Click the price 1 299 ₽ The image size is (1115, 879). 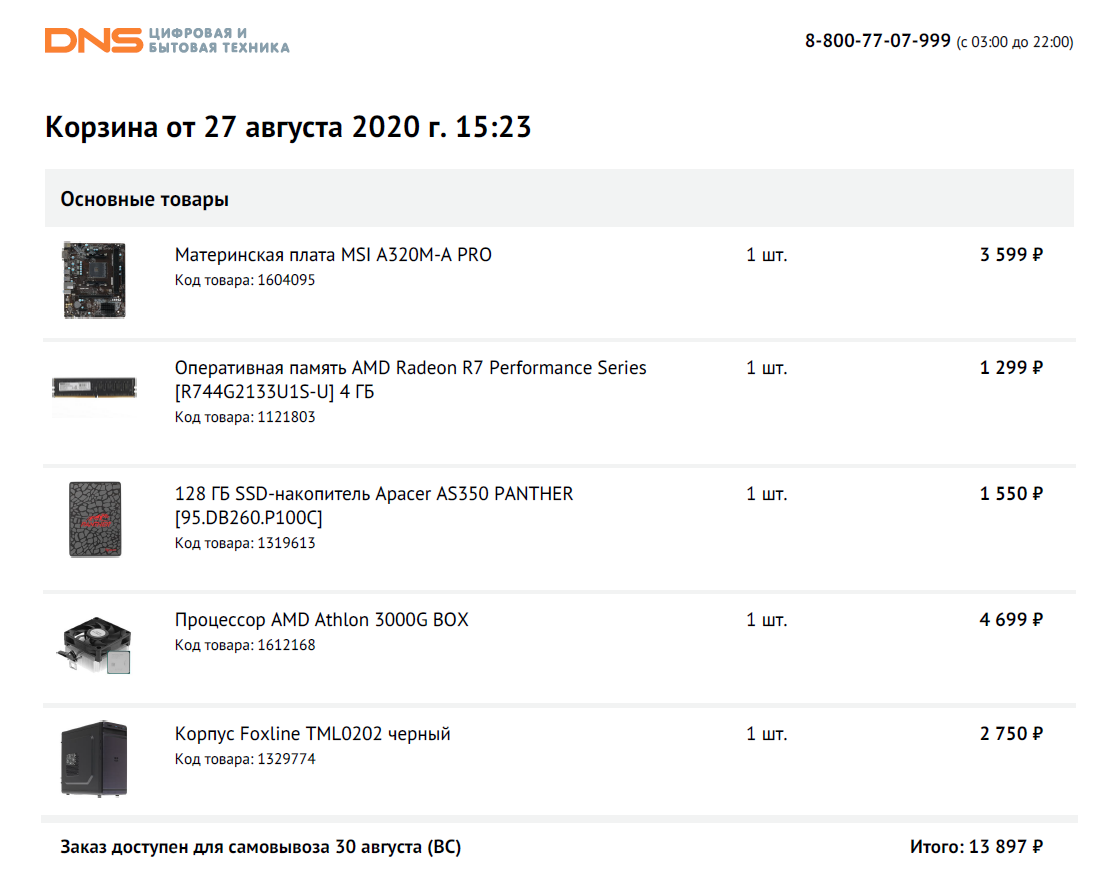1010,368
